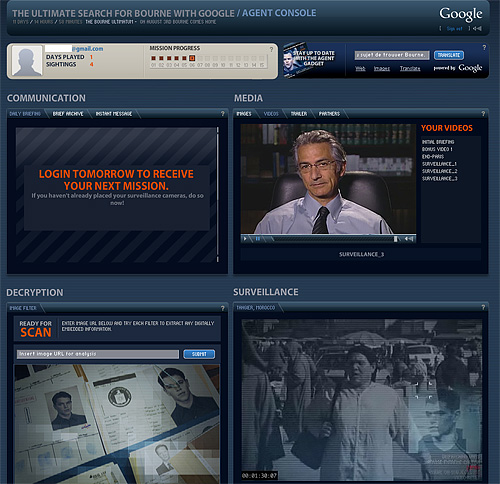Submit the image URL for analysis
Screen dimensions: 500x484
199,354
